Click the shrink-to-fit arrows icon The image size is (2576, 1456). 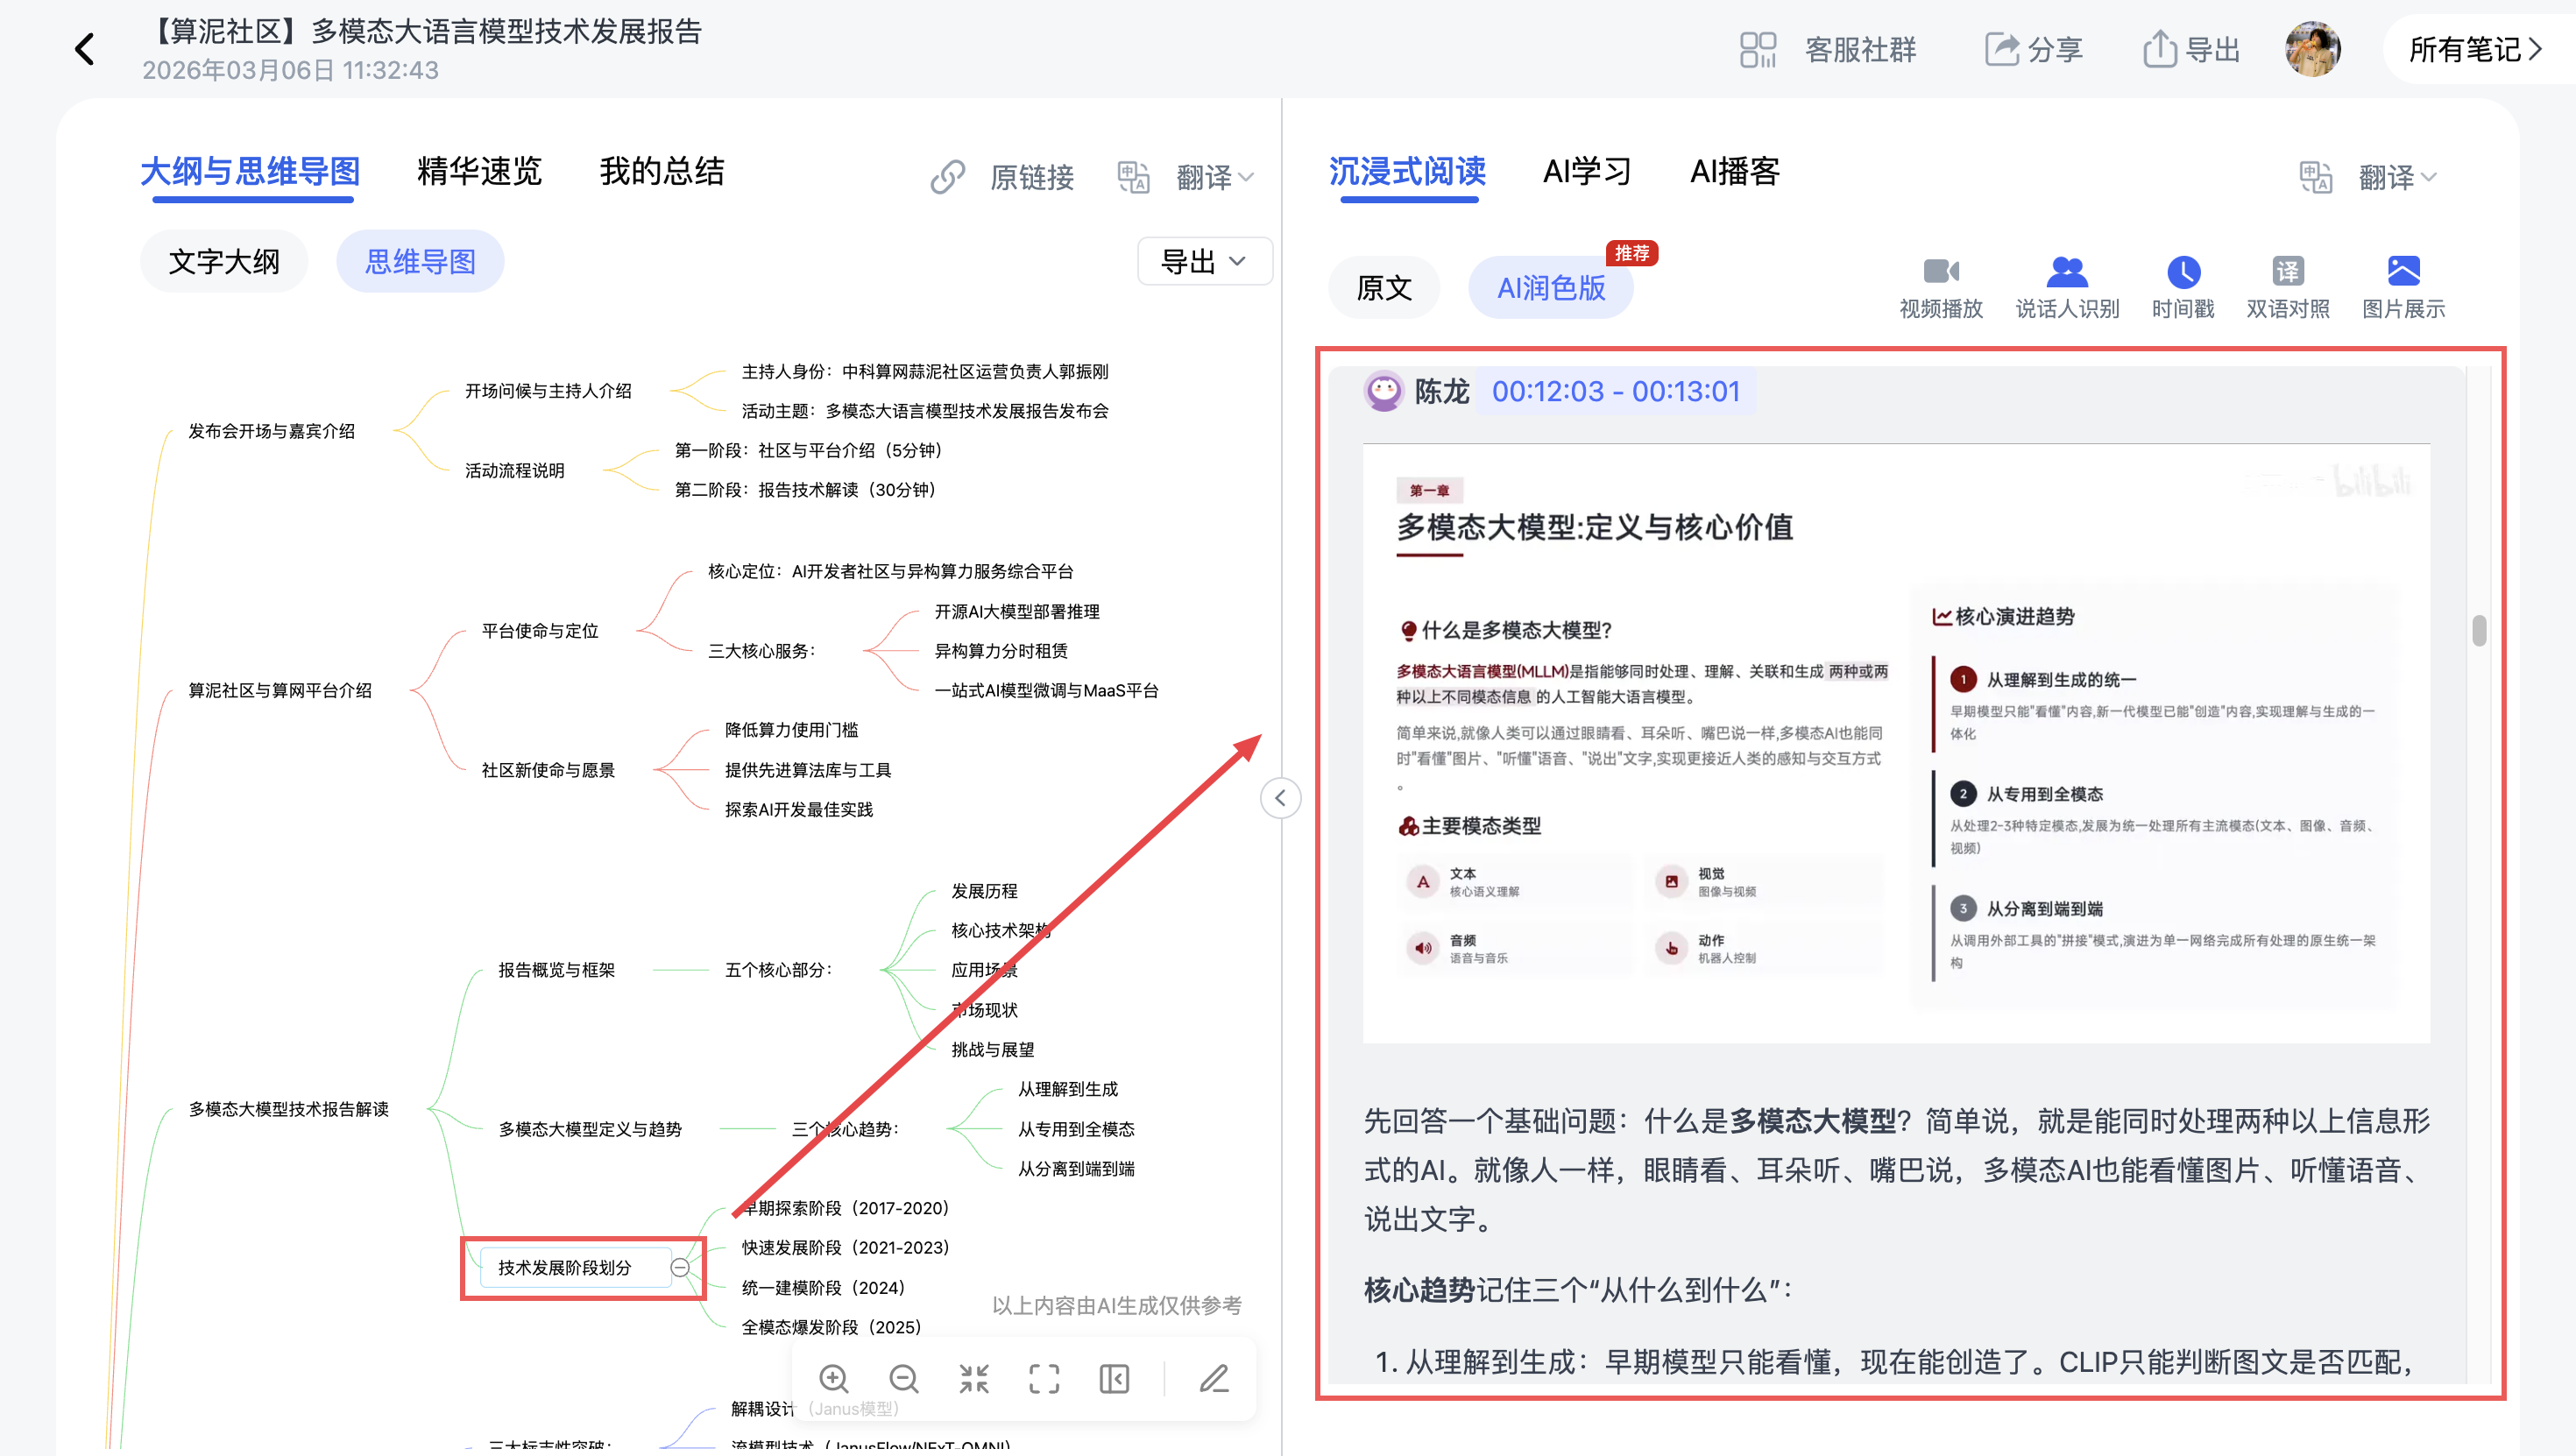point(974,1379)
